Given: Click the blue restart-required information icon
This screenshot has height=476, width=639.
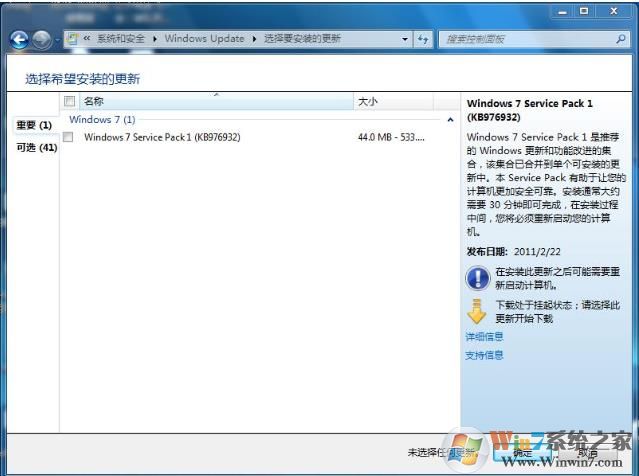Looking at the screenshot, I should click(x=477, y=278).
